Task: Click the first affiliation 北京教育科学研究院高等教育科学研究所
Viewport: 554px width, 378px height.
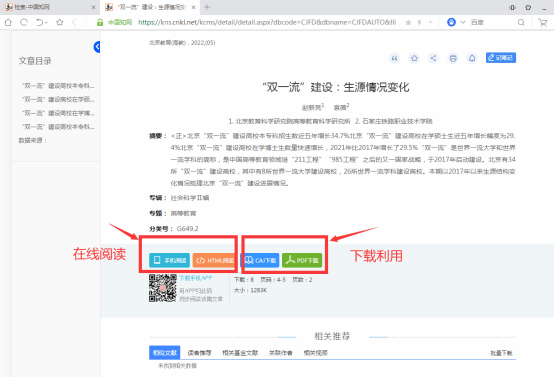Action: (x=289, y=121)
